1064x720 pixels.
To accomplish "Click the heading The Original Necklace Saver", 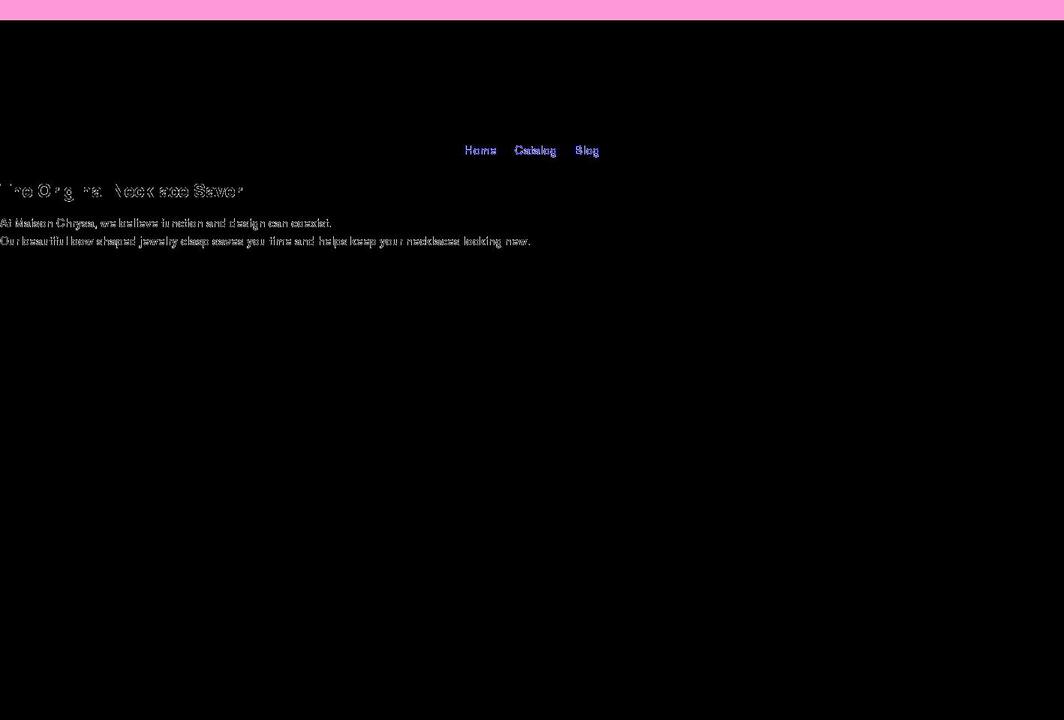I will click(120, 190).
